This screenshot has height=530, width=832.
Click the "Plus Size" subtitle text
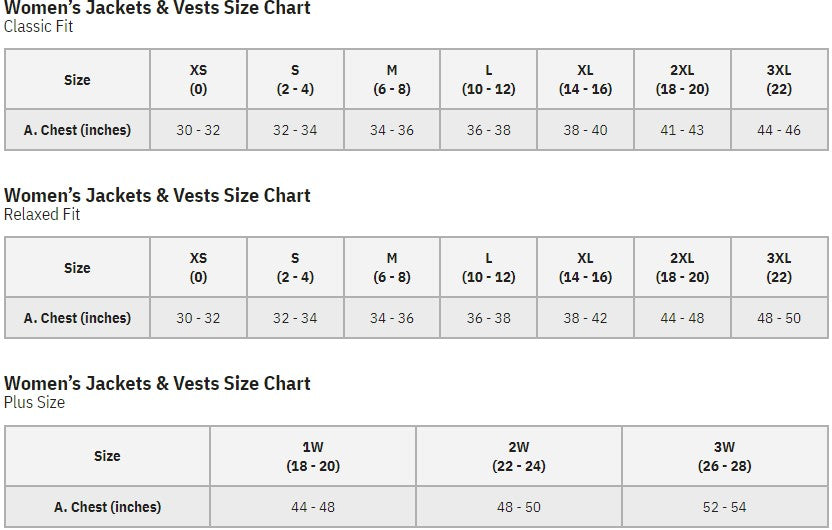(35, 402)
